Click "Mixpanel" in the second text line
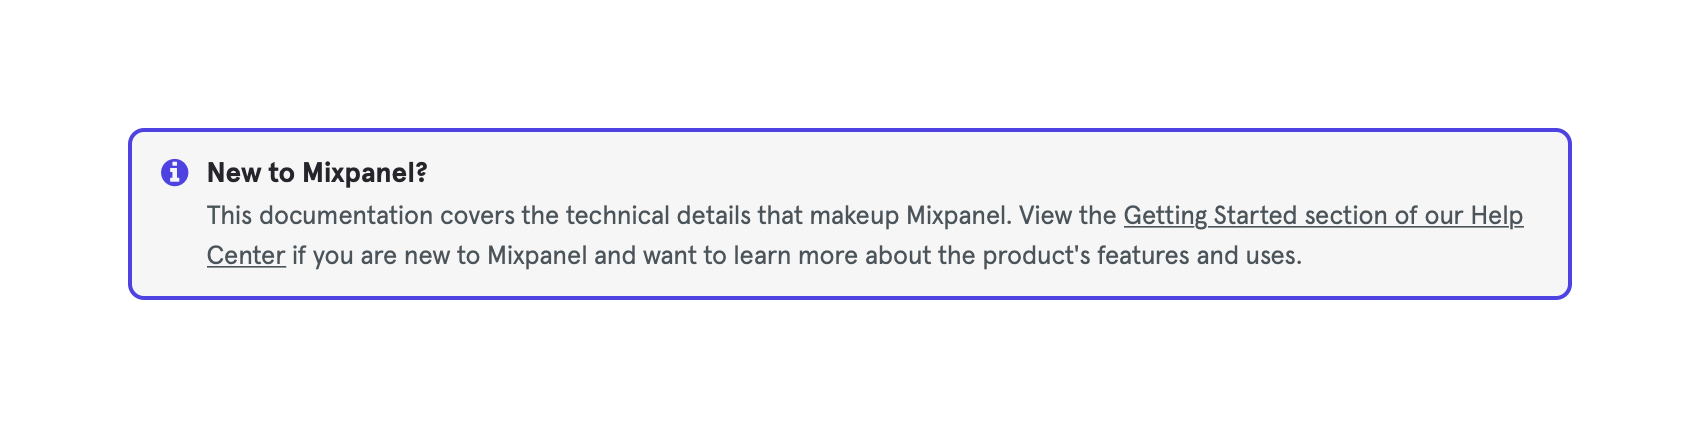Viewport: 1700px width, 428px height. (537, 256)
